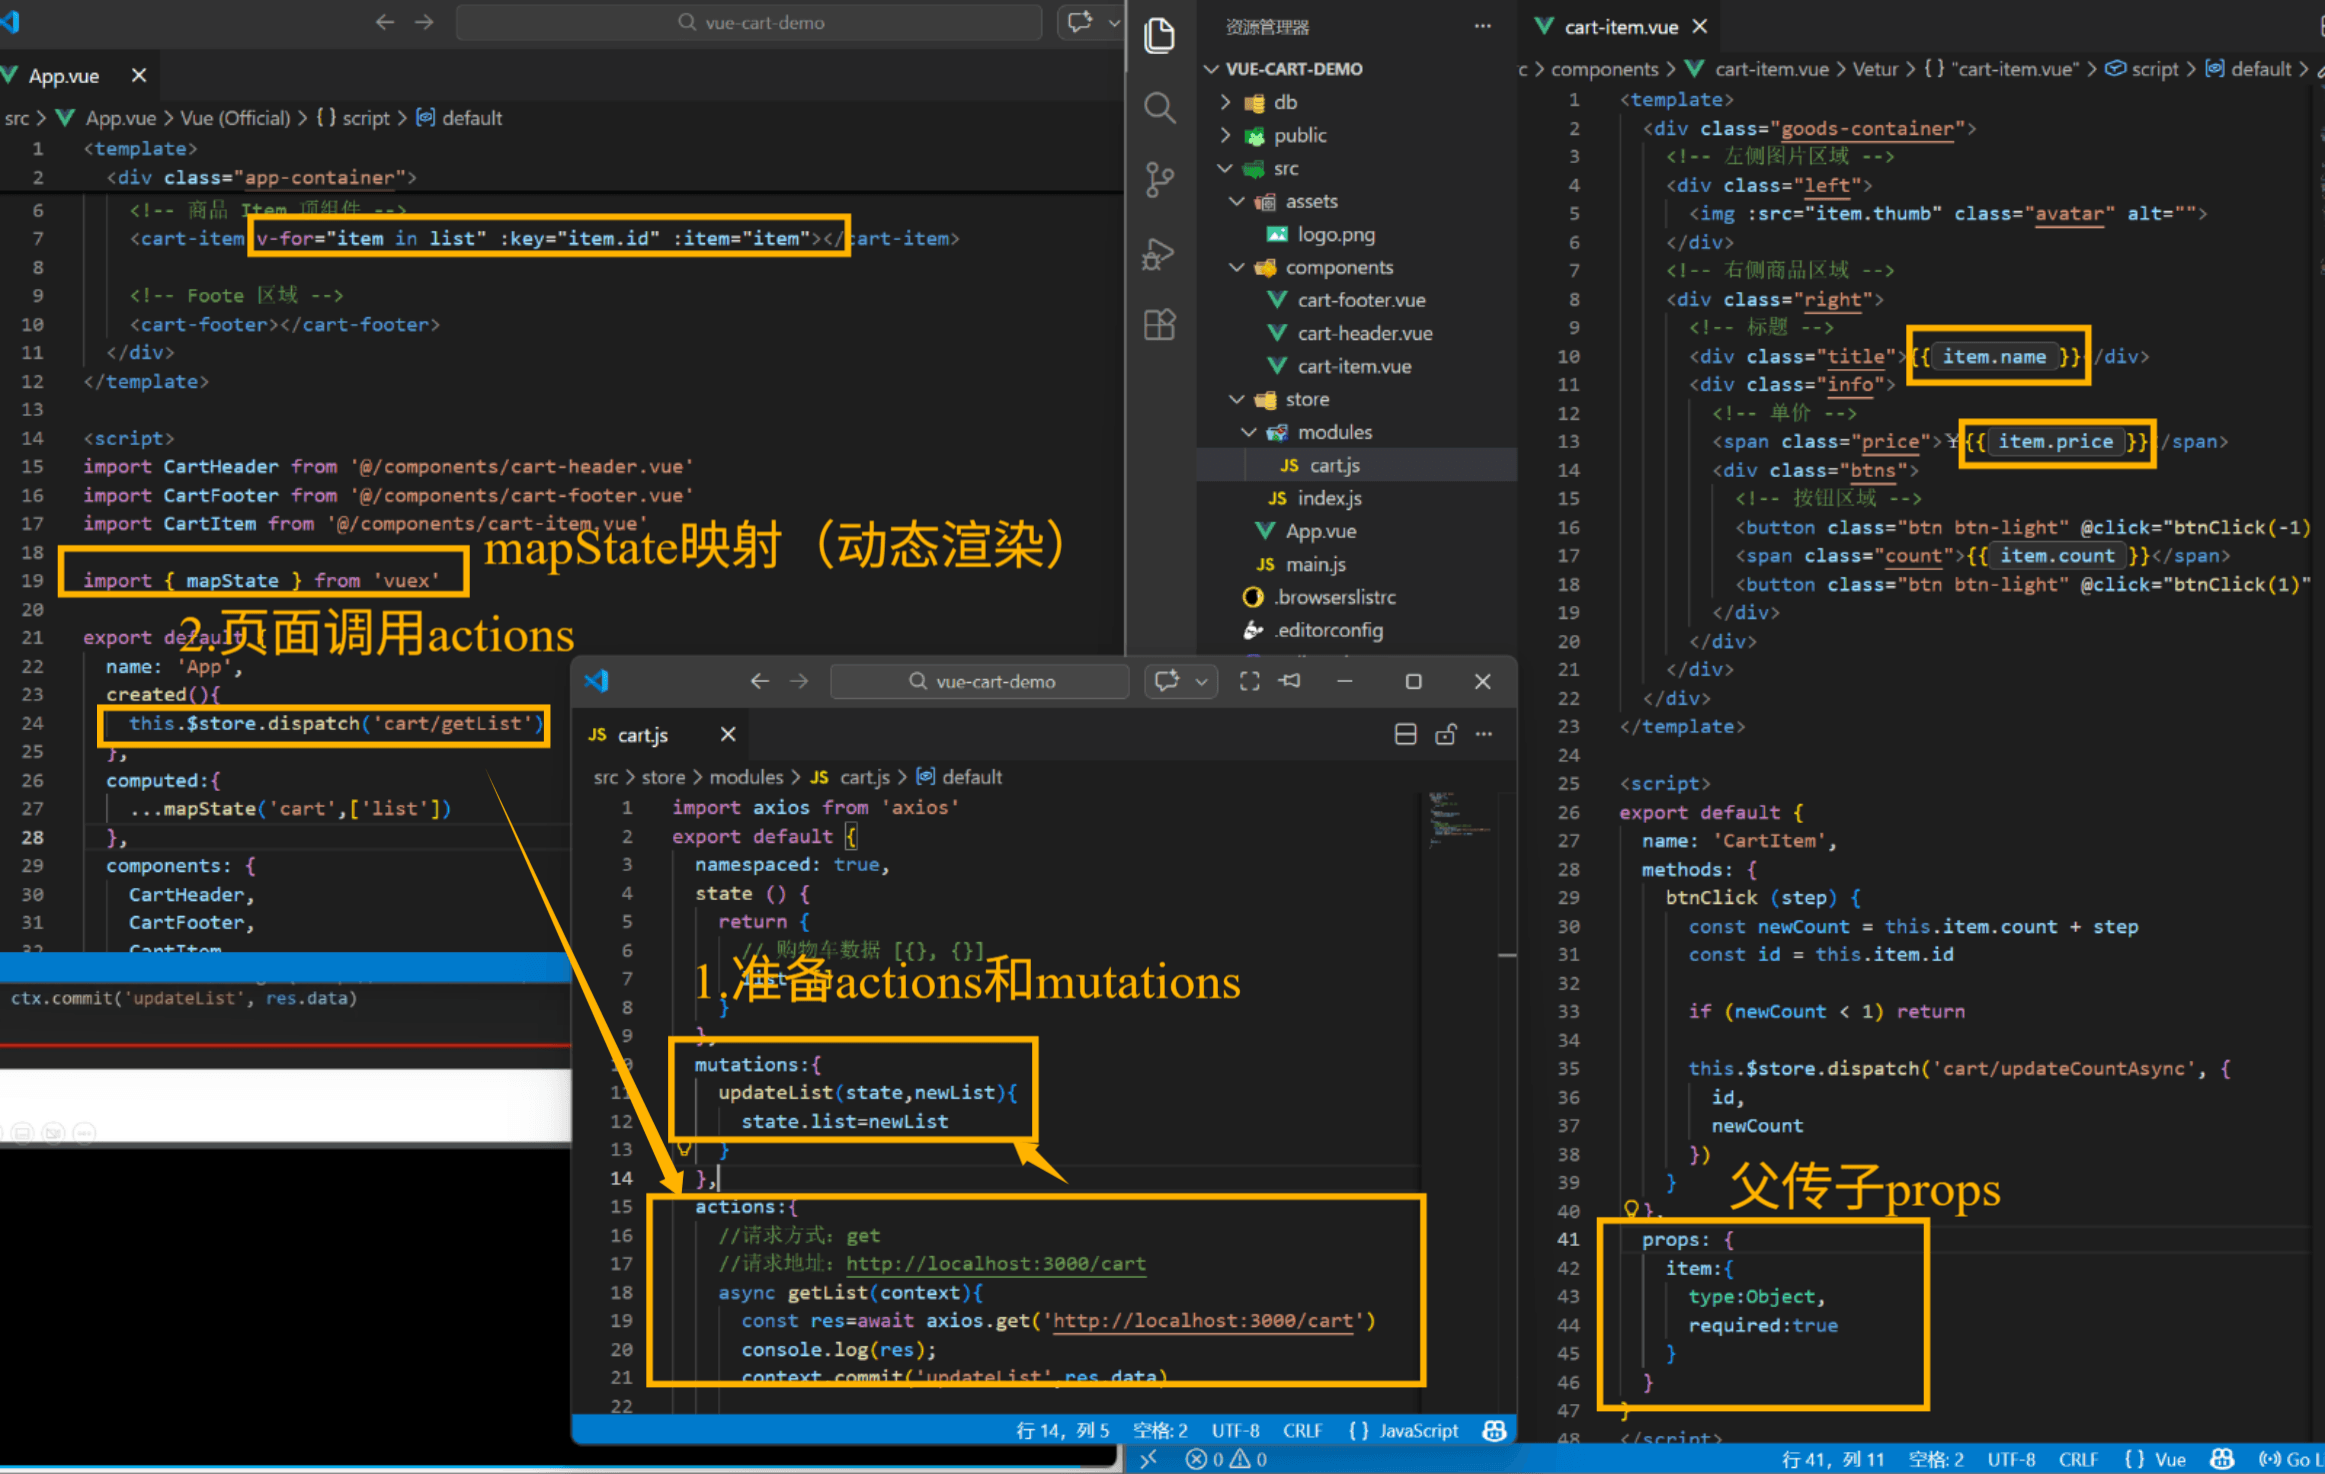2325x1474 pixels.
Task: Open the Run and Debug view
Action: [x=1159, y=254]
